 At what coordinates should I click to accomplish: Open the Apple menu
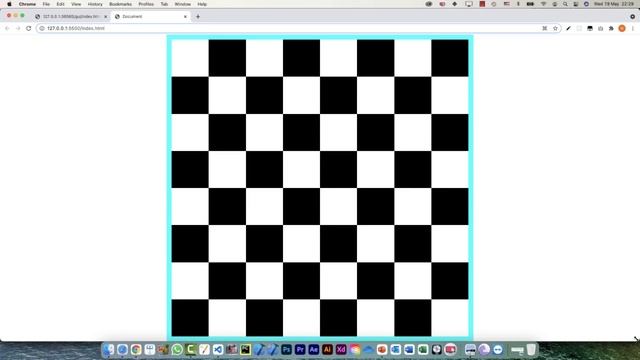9,4
